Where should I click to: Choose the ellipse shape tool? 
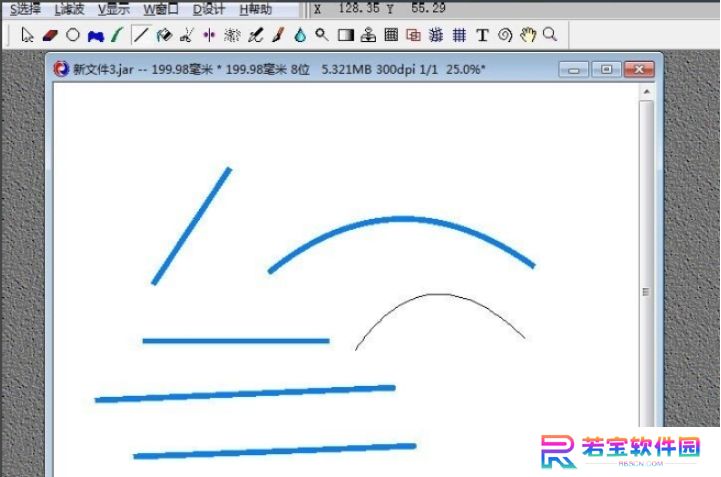[x=73, y=35]
